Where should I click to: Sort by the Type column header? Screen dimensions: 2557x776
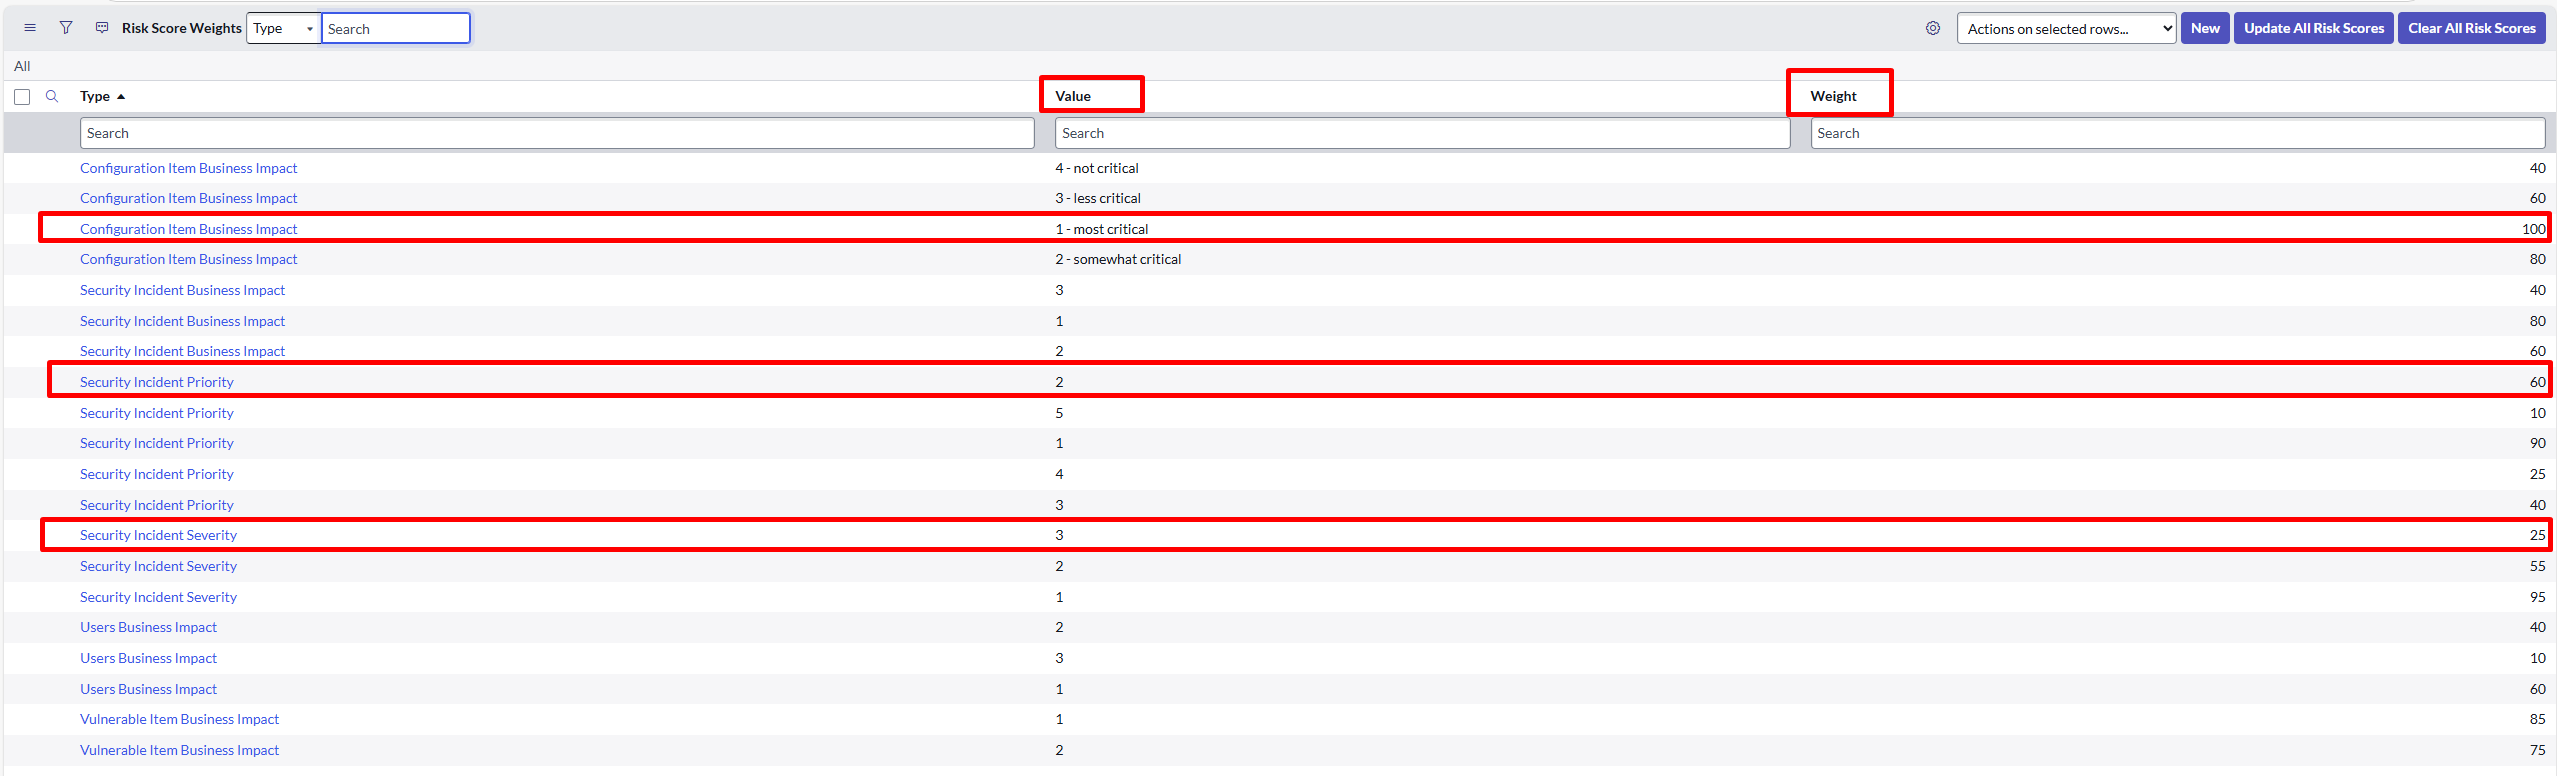95,96
